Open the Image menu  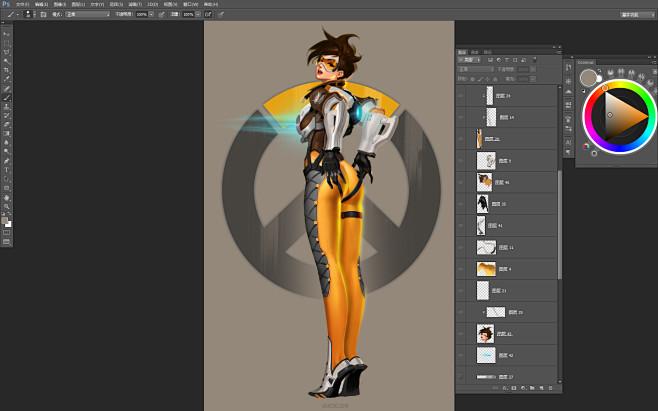[60, 4]
